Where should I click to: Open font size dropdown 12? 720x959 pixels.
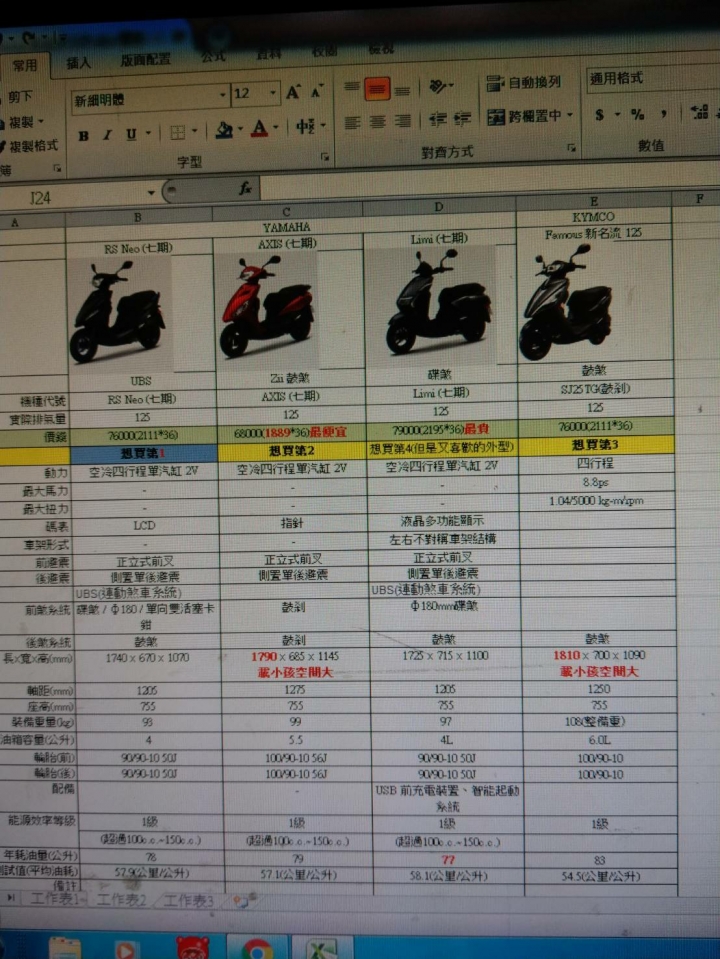272,93
